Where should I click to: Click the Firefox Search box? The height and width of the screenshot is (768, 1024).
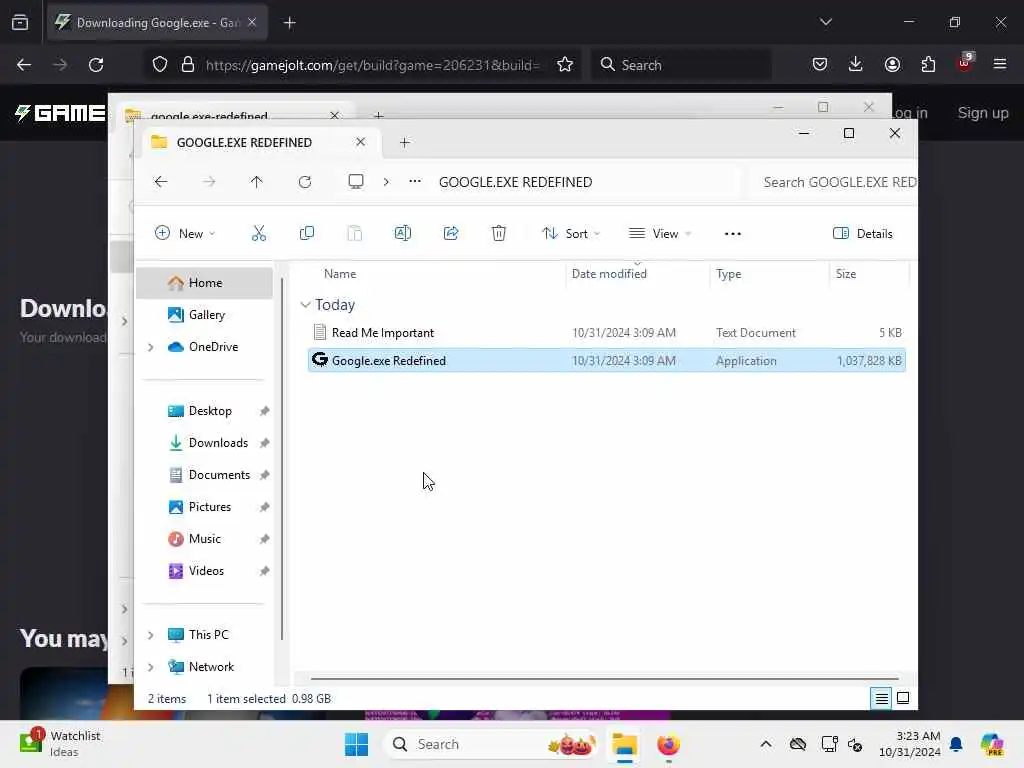tap(681, 65)
